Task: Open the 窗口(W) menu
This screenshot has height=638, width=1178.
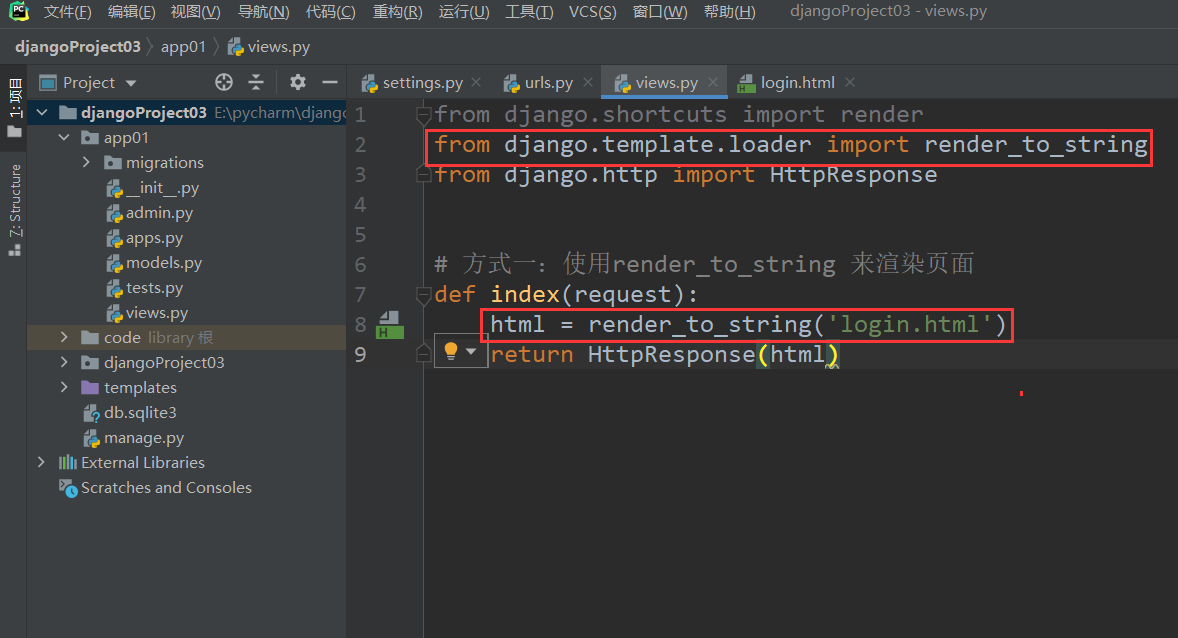Action: [660, 12]
